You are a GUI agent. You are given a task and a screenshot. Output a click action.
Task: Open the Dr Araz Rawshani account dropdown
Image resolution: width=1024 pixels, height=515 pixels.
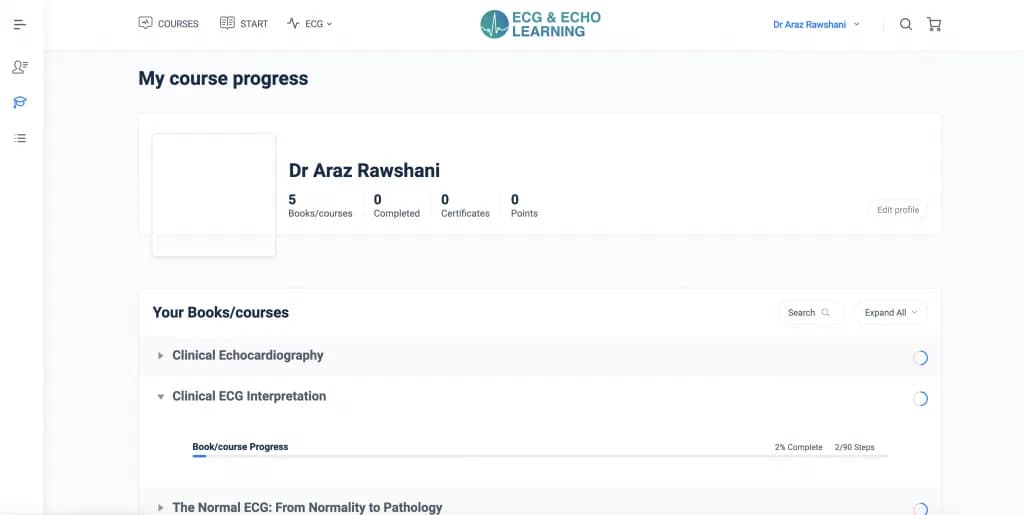coord(816,24)
